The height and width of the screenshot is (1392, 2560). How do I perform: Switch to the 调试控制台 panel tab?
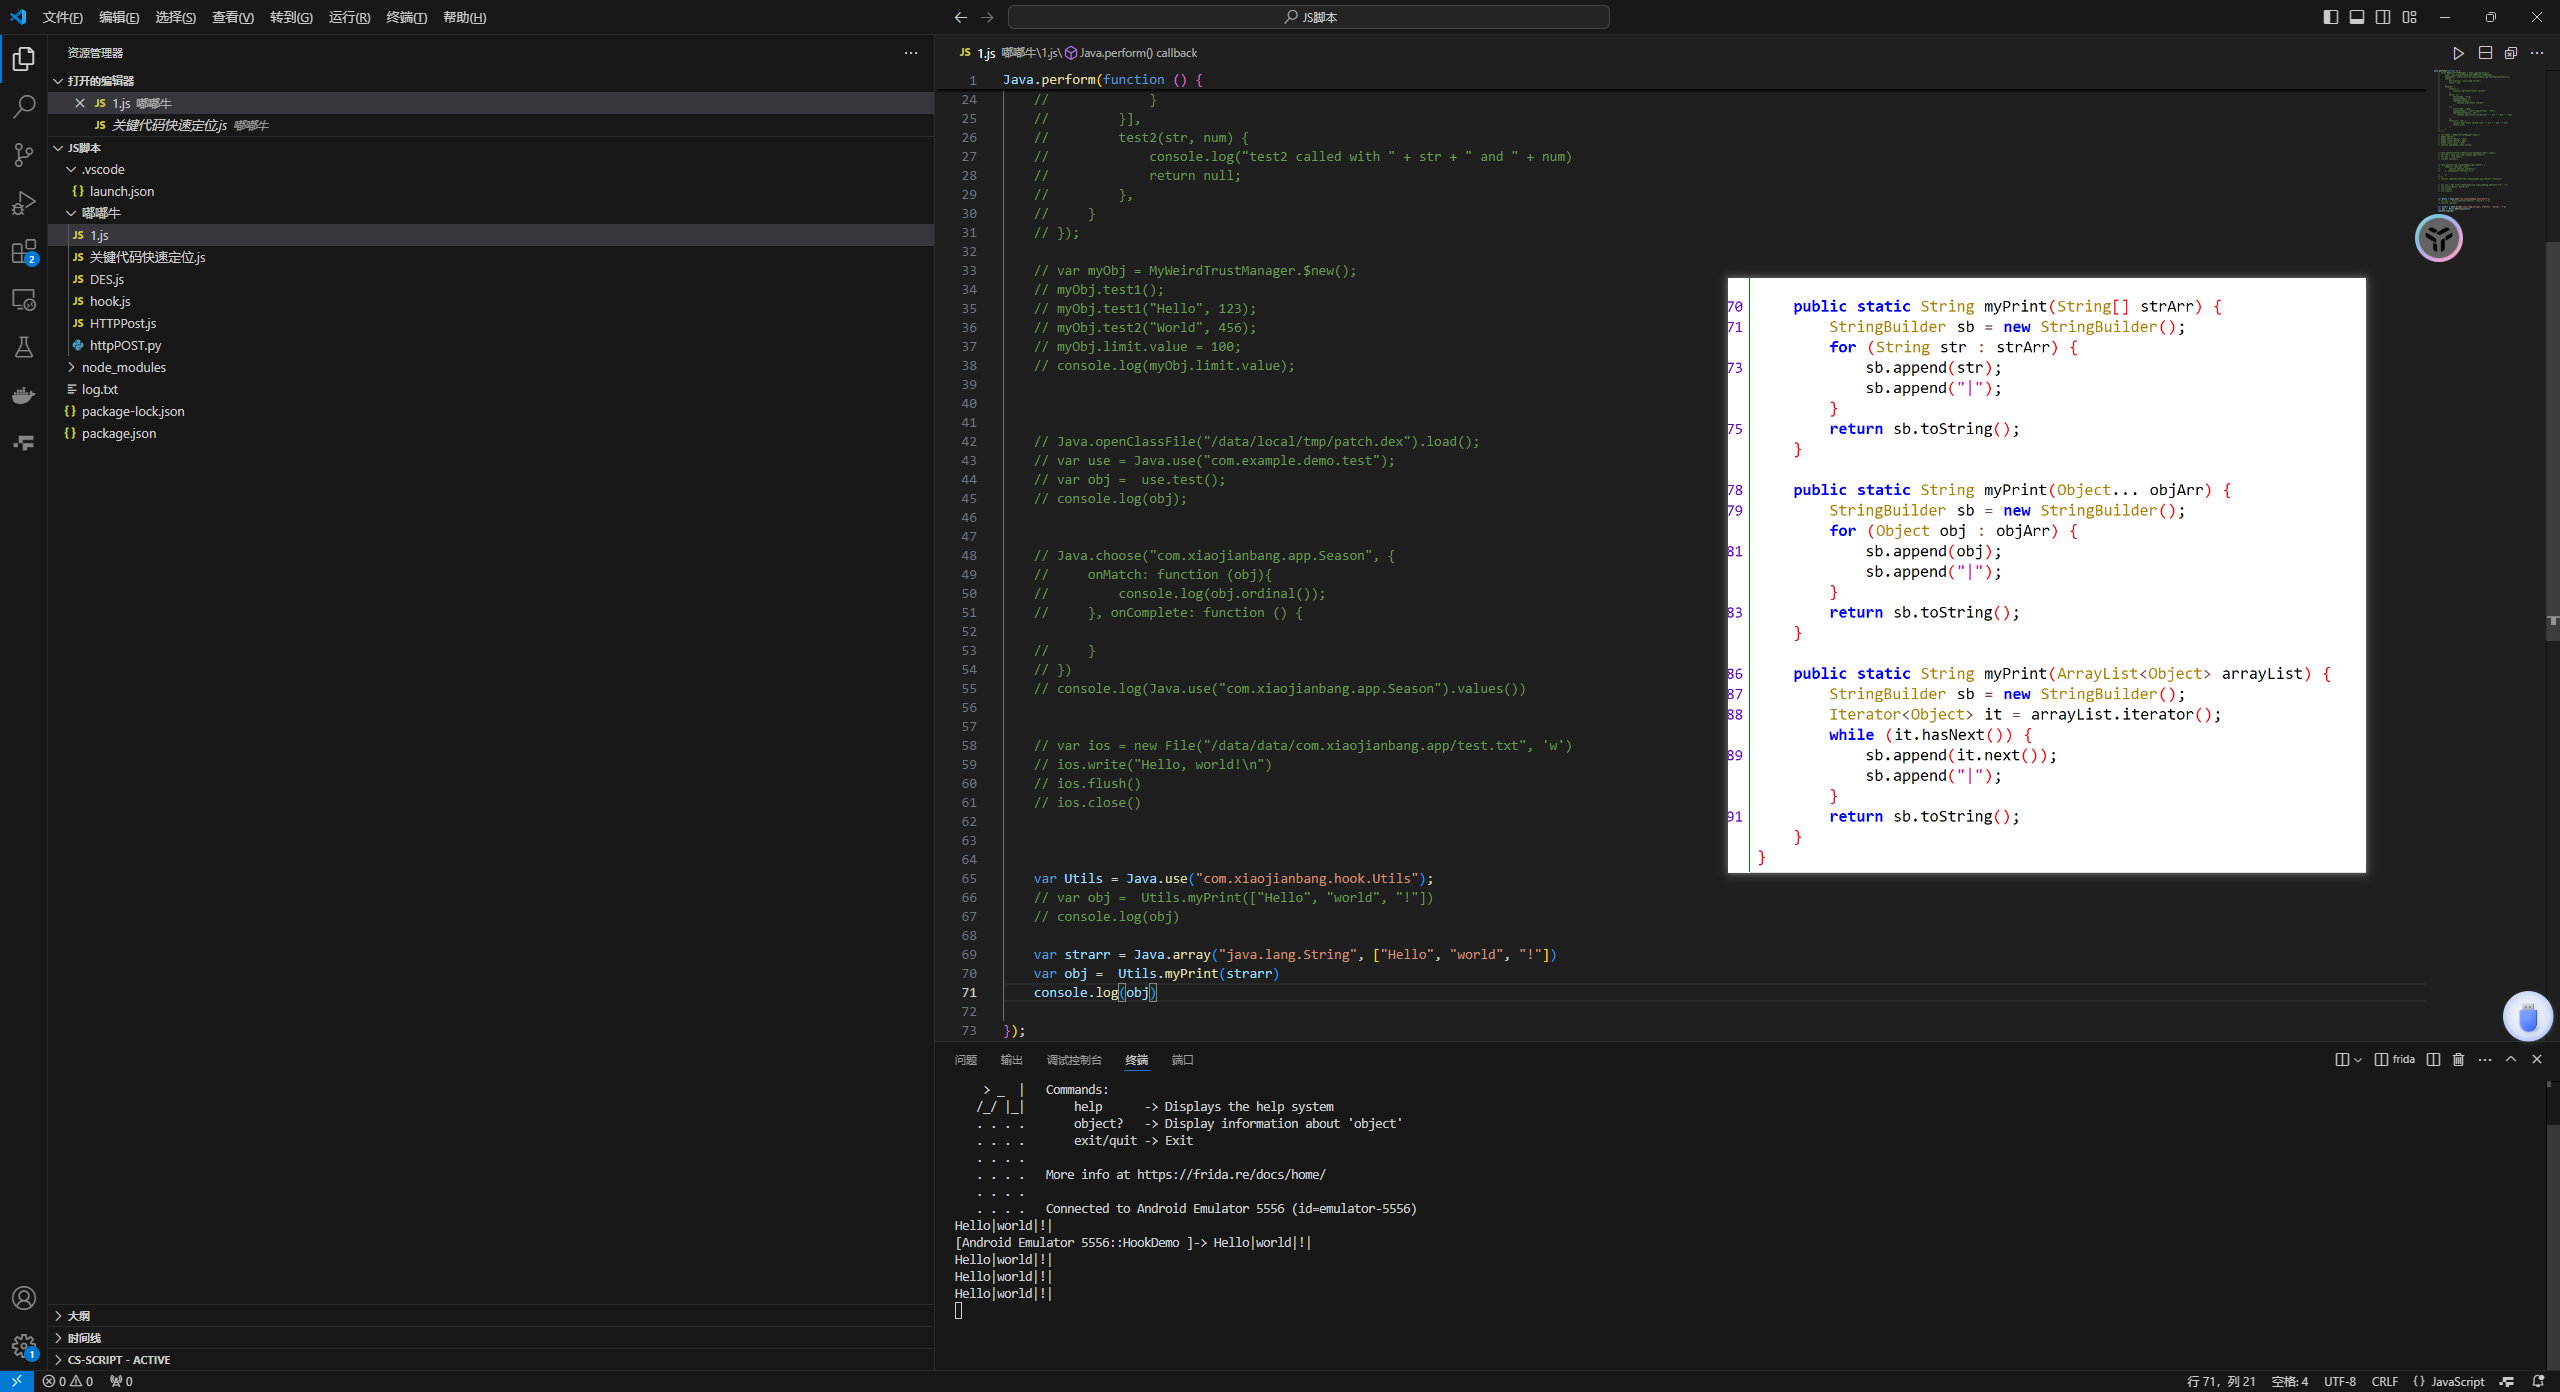(1073, 1060)
